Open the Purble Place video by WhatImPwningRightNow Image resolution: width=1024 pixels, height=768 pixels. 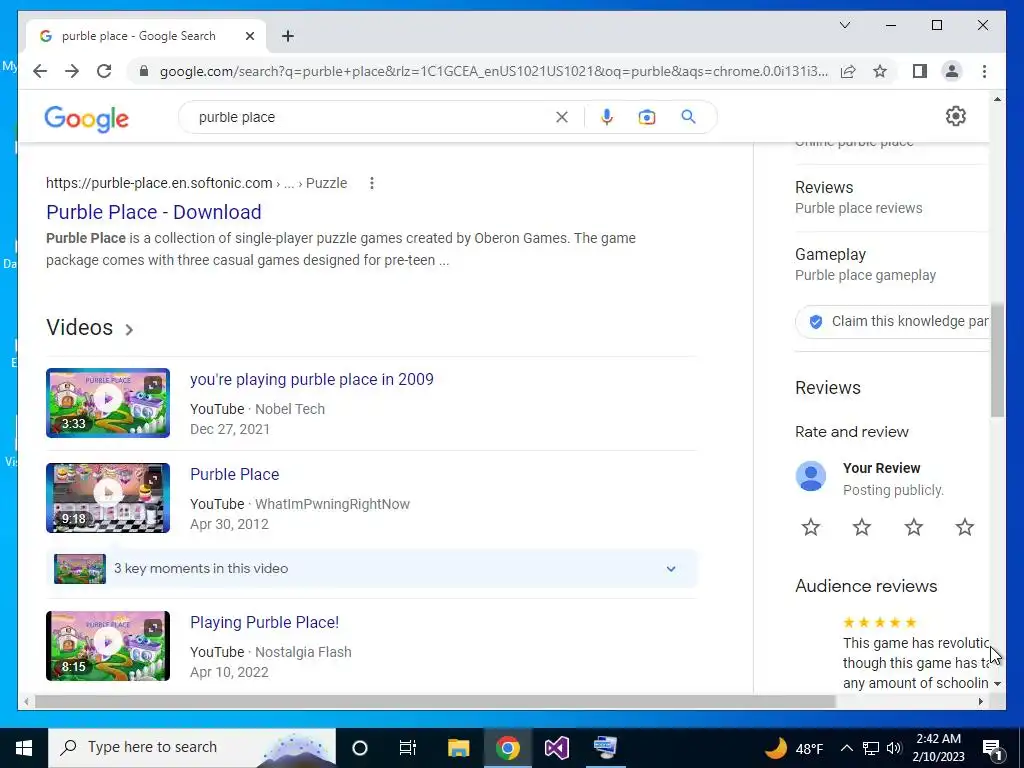234,474
